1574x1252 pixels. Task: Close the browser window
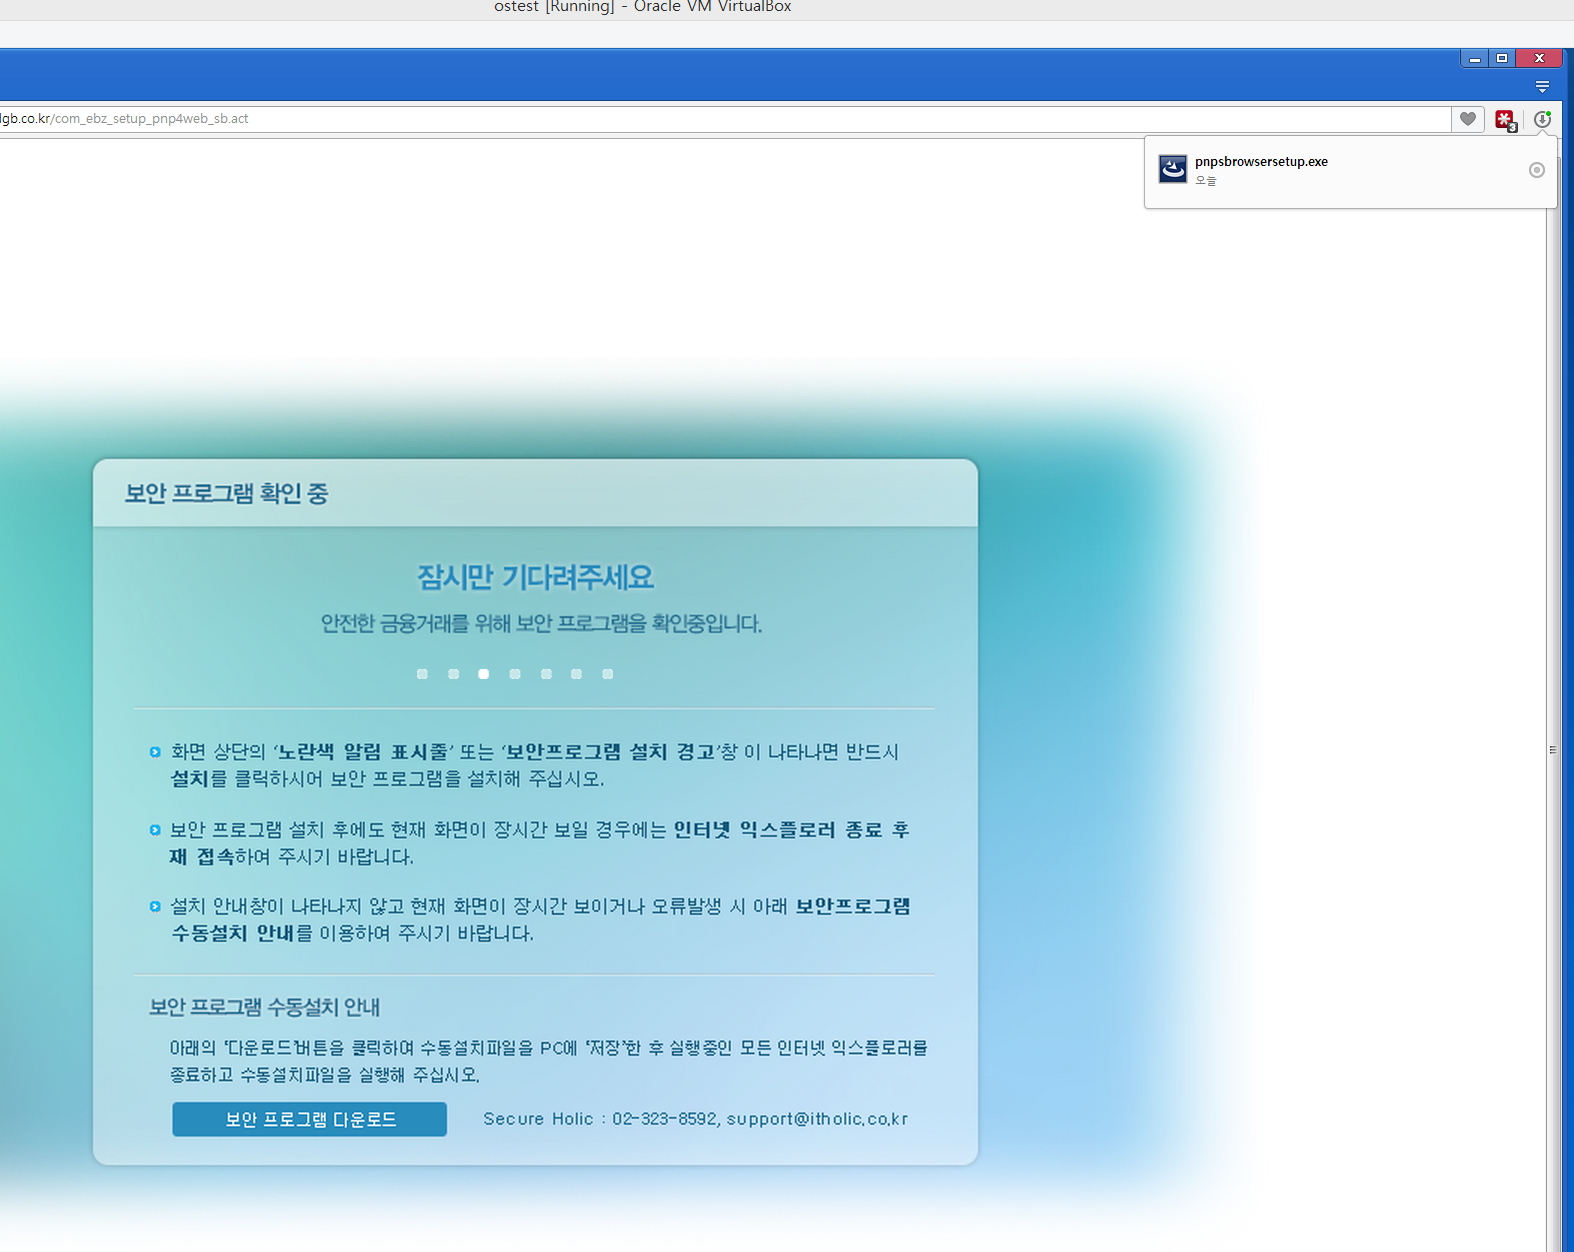click(1539, 59)
